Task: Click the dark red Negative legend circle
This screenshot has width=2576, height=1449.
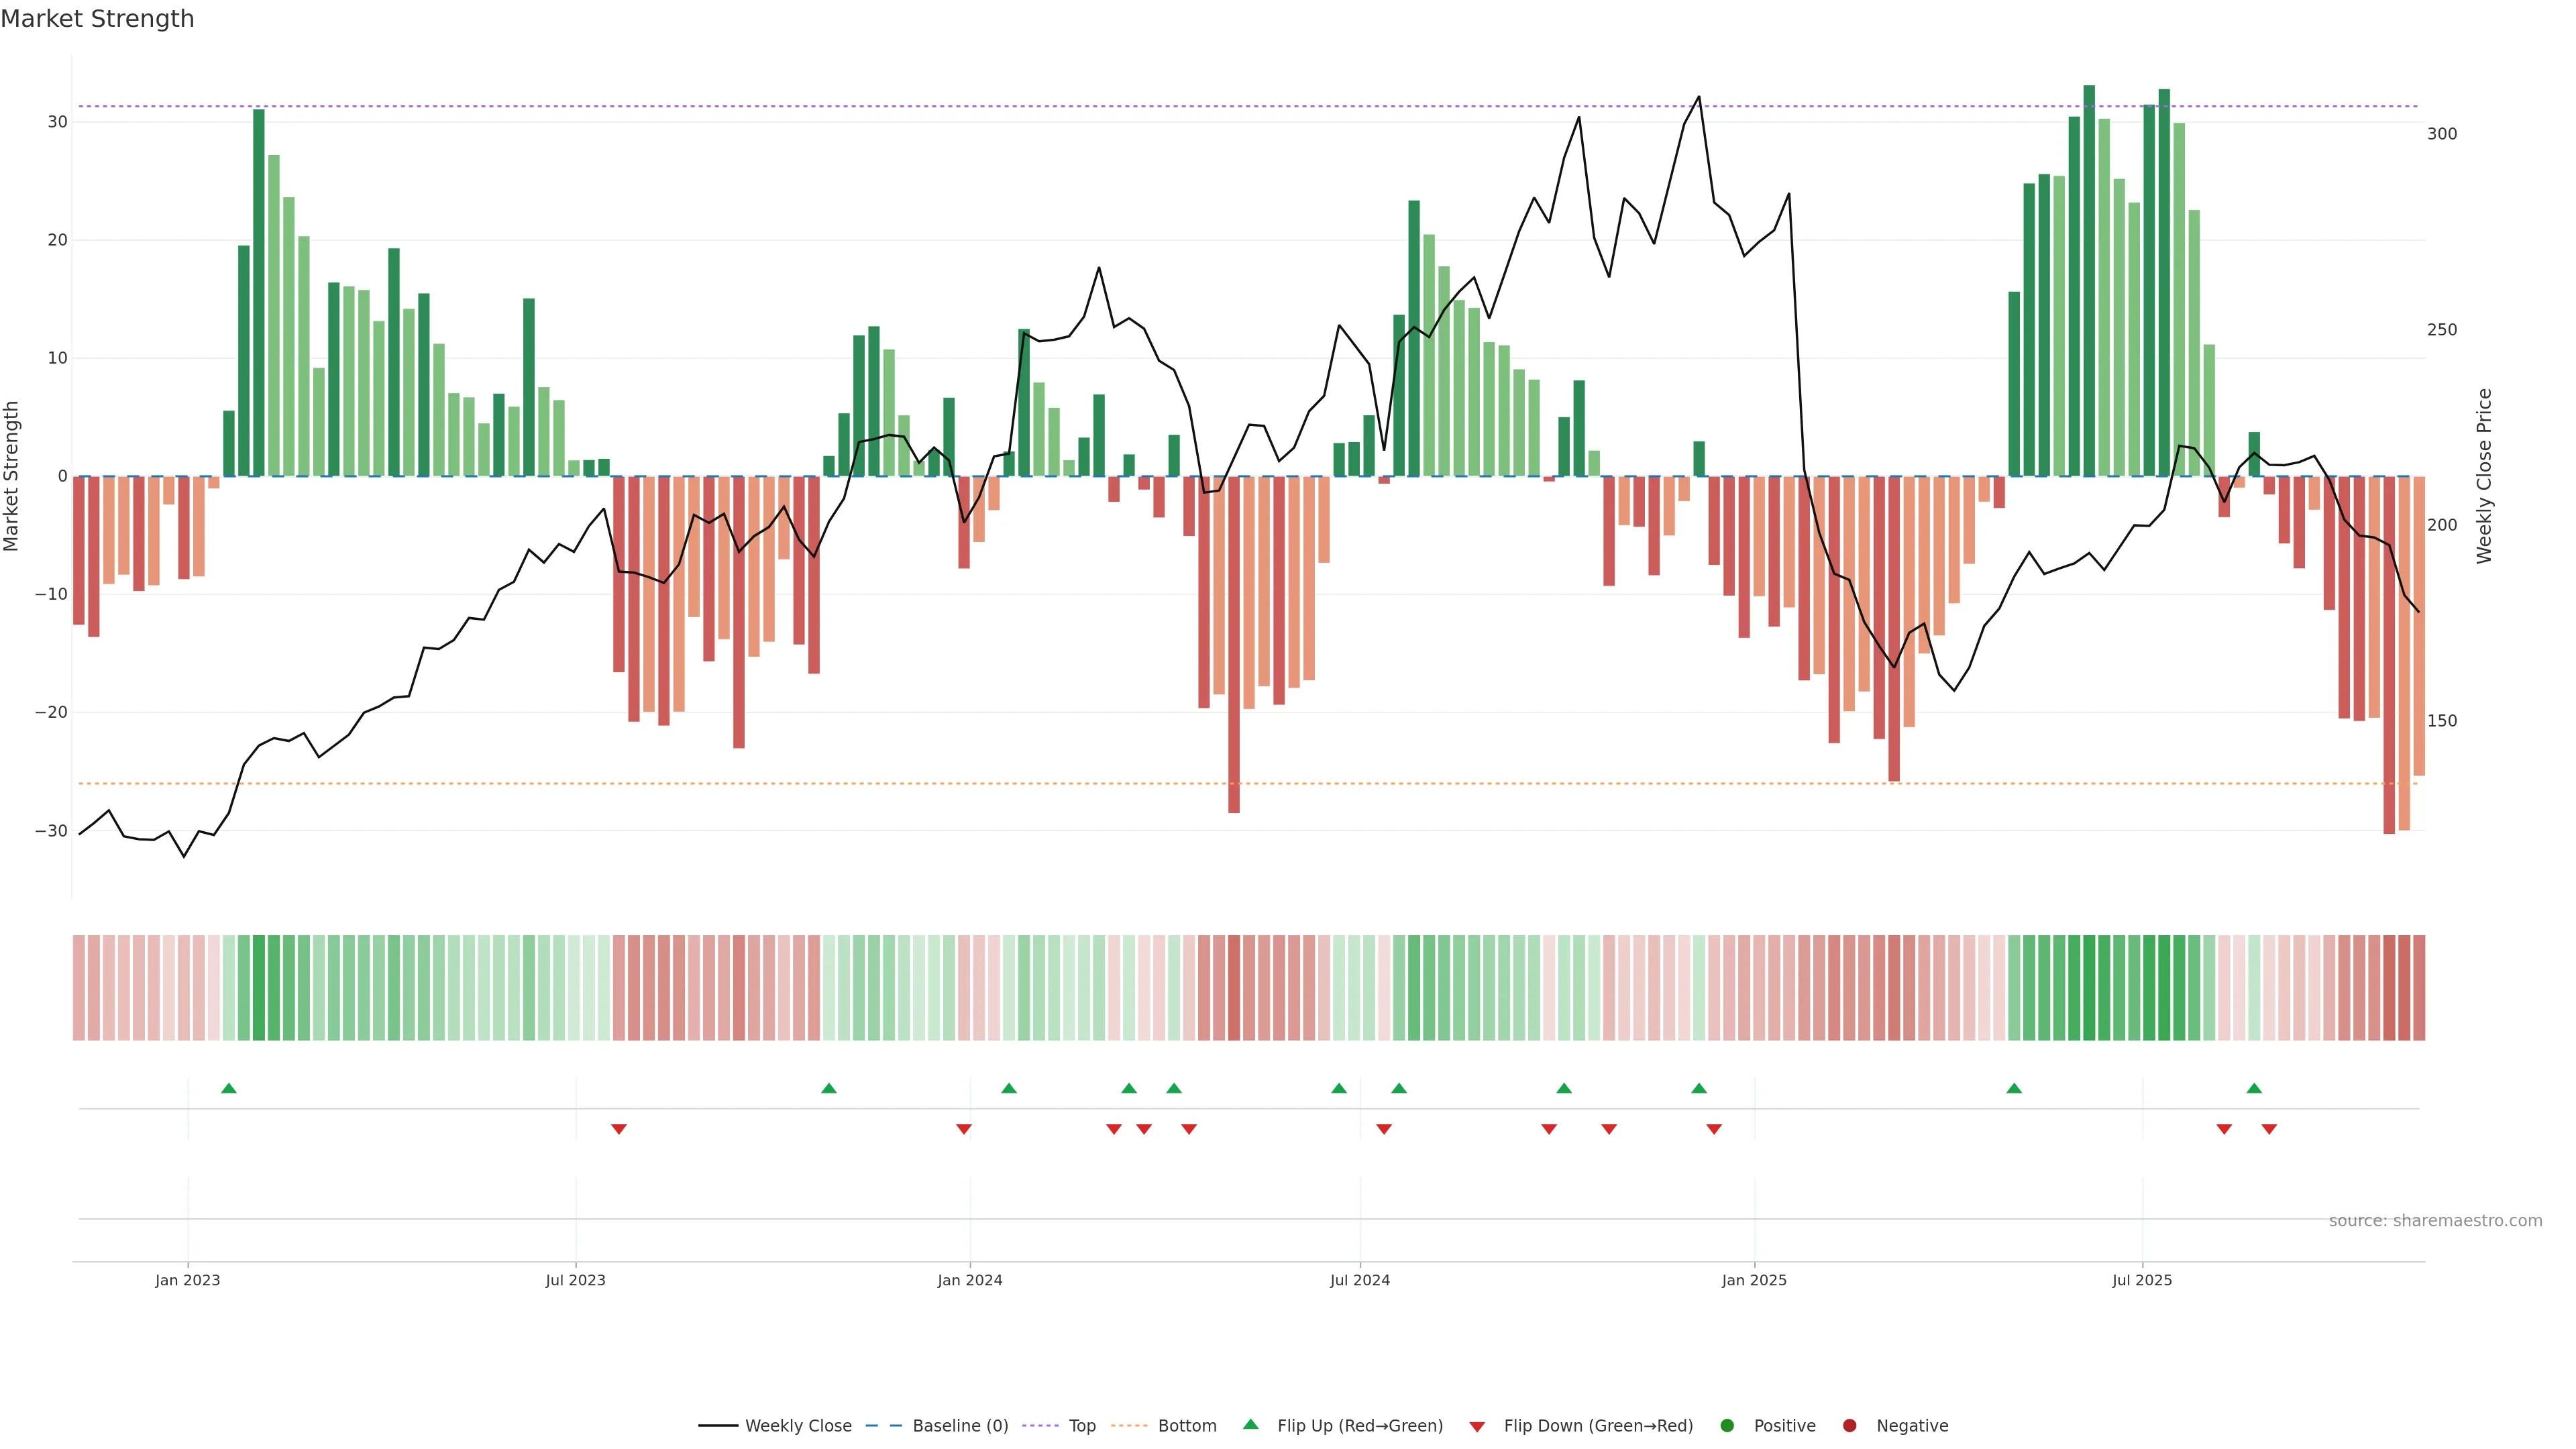Action: 1849,1426
